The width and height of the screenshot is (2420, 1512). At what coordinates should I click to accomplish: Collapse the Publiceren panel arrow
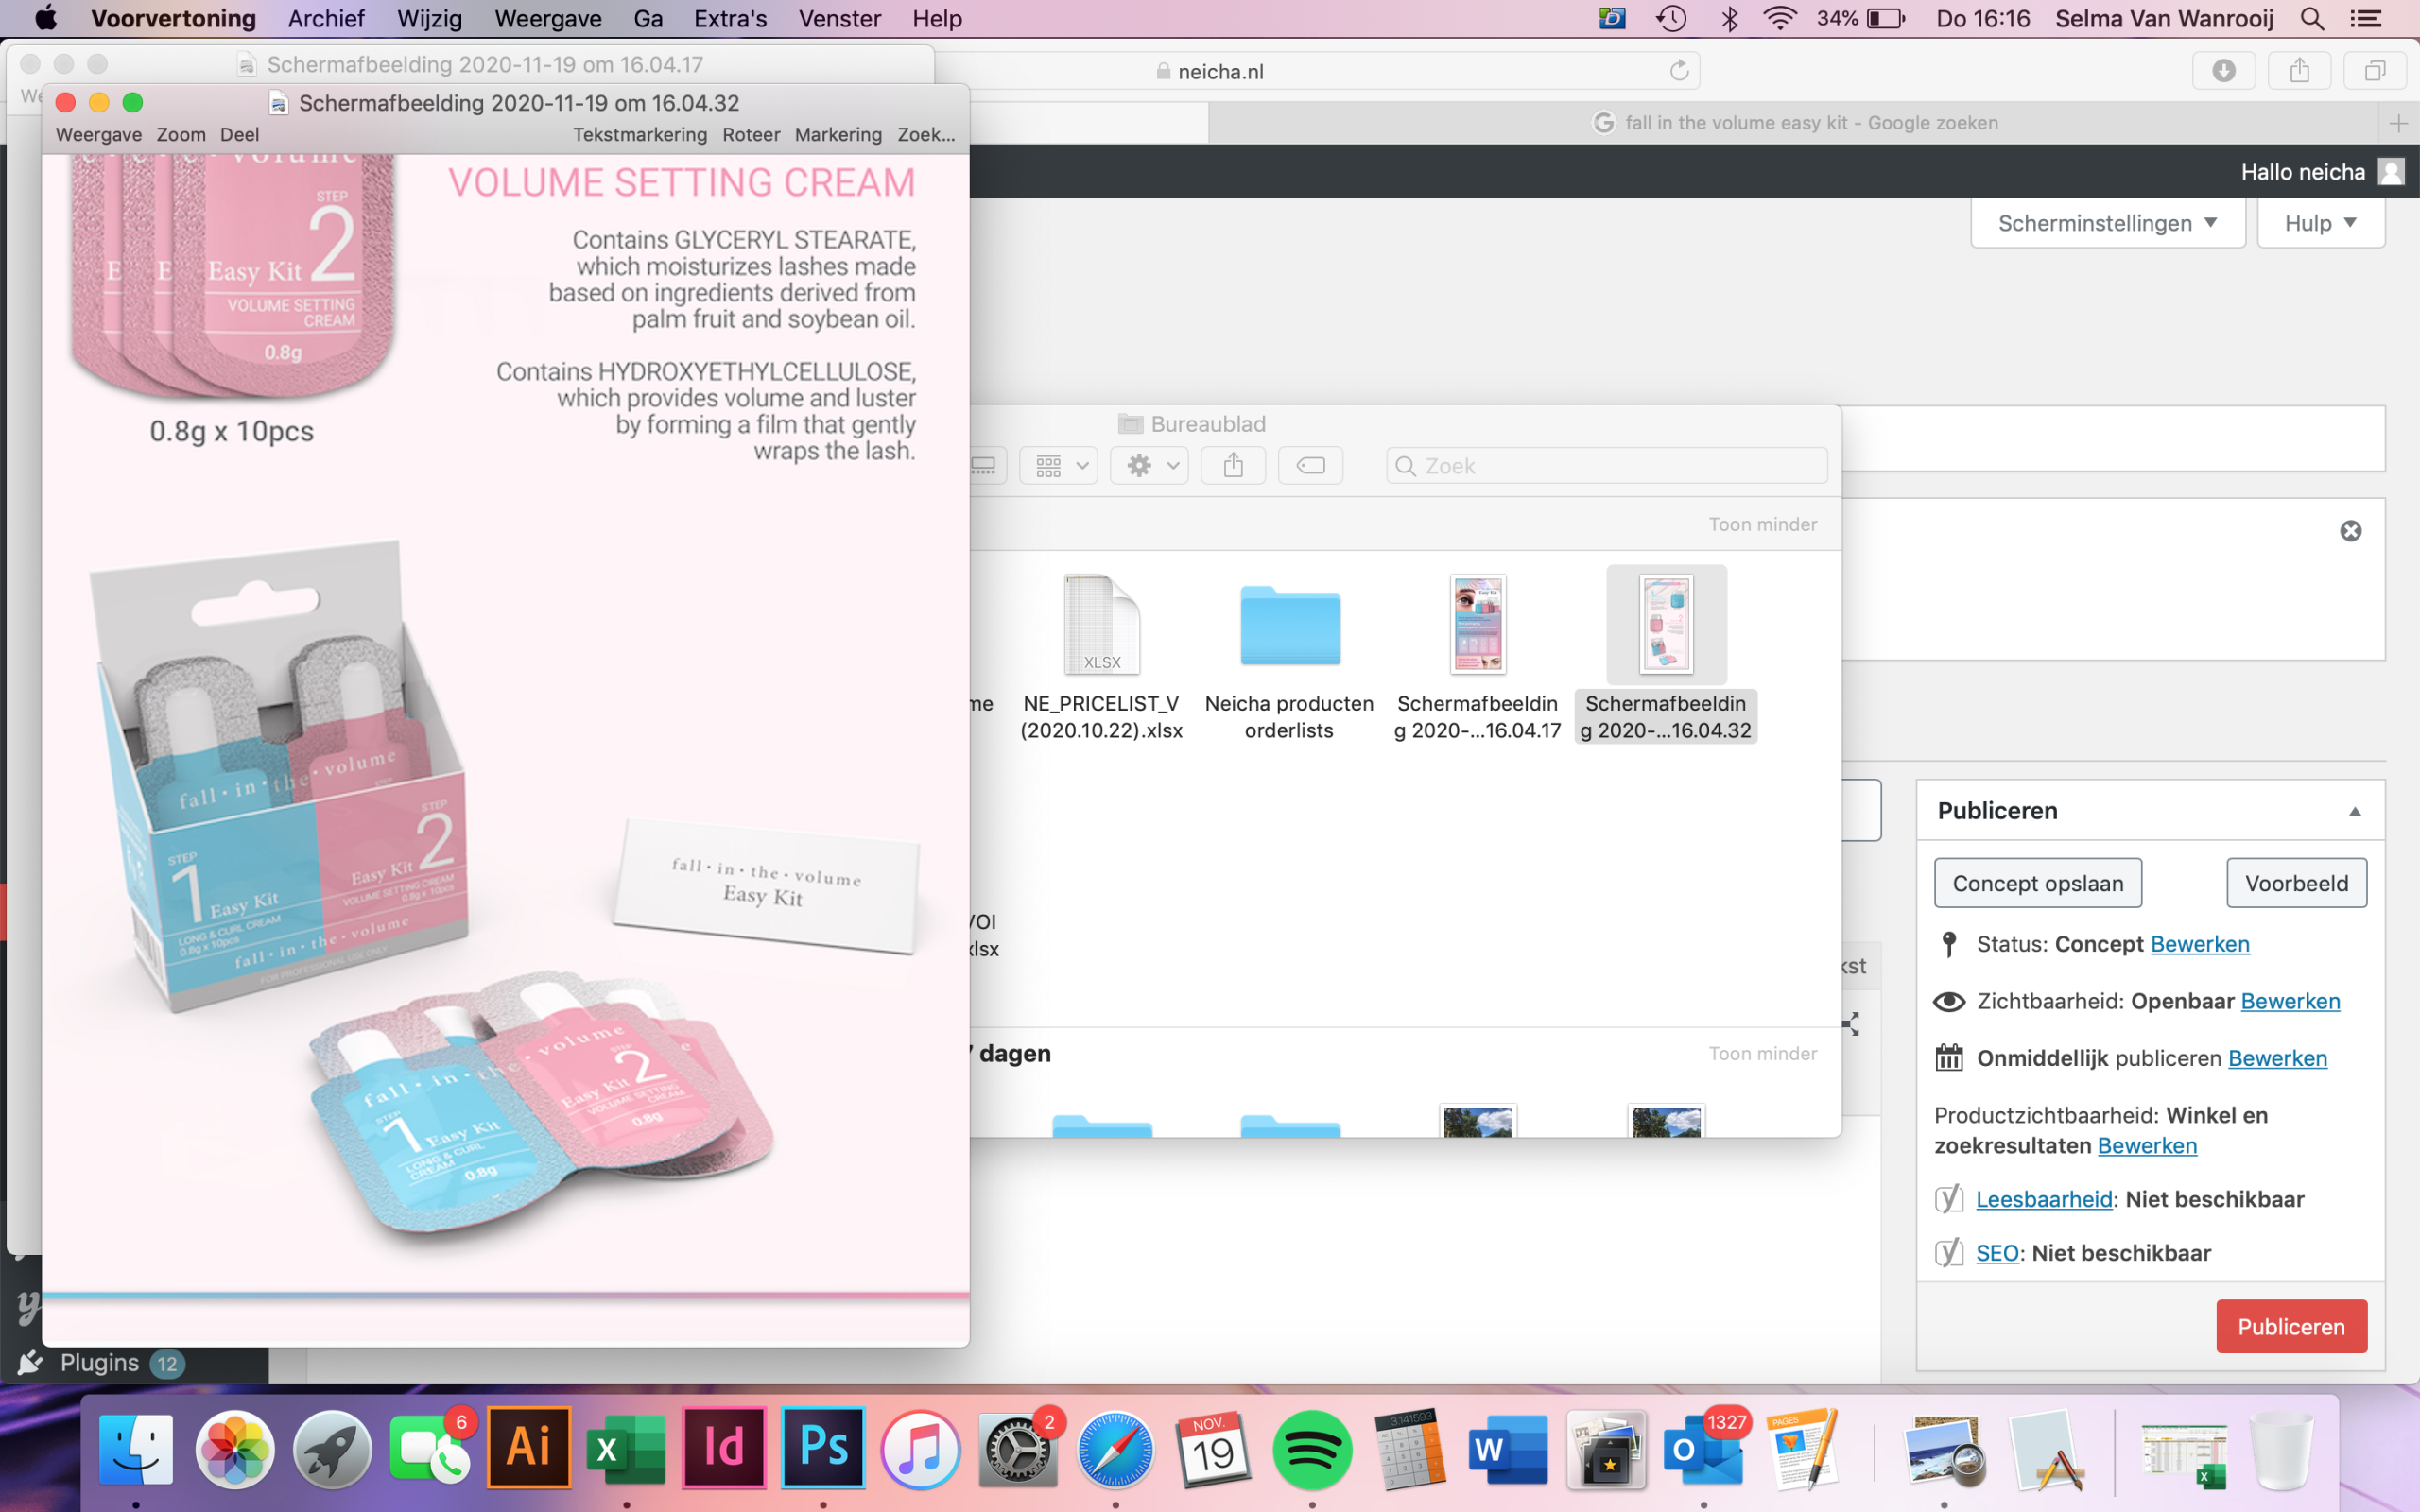[x=2354, y=812]
